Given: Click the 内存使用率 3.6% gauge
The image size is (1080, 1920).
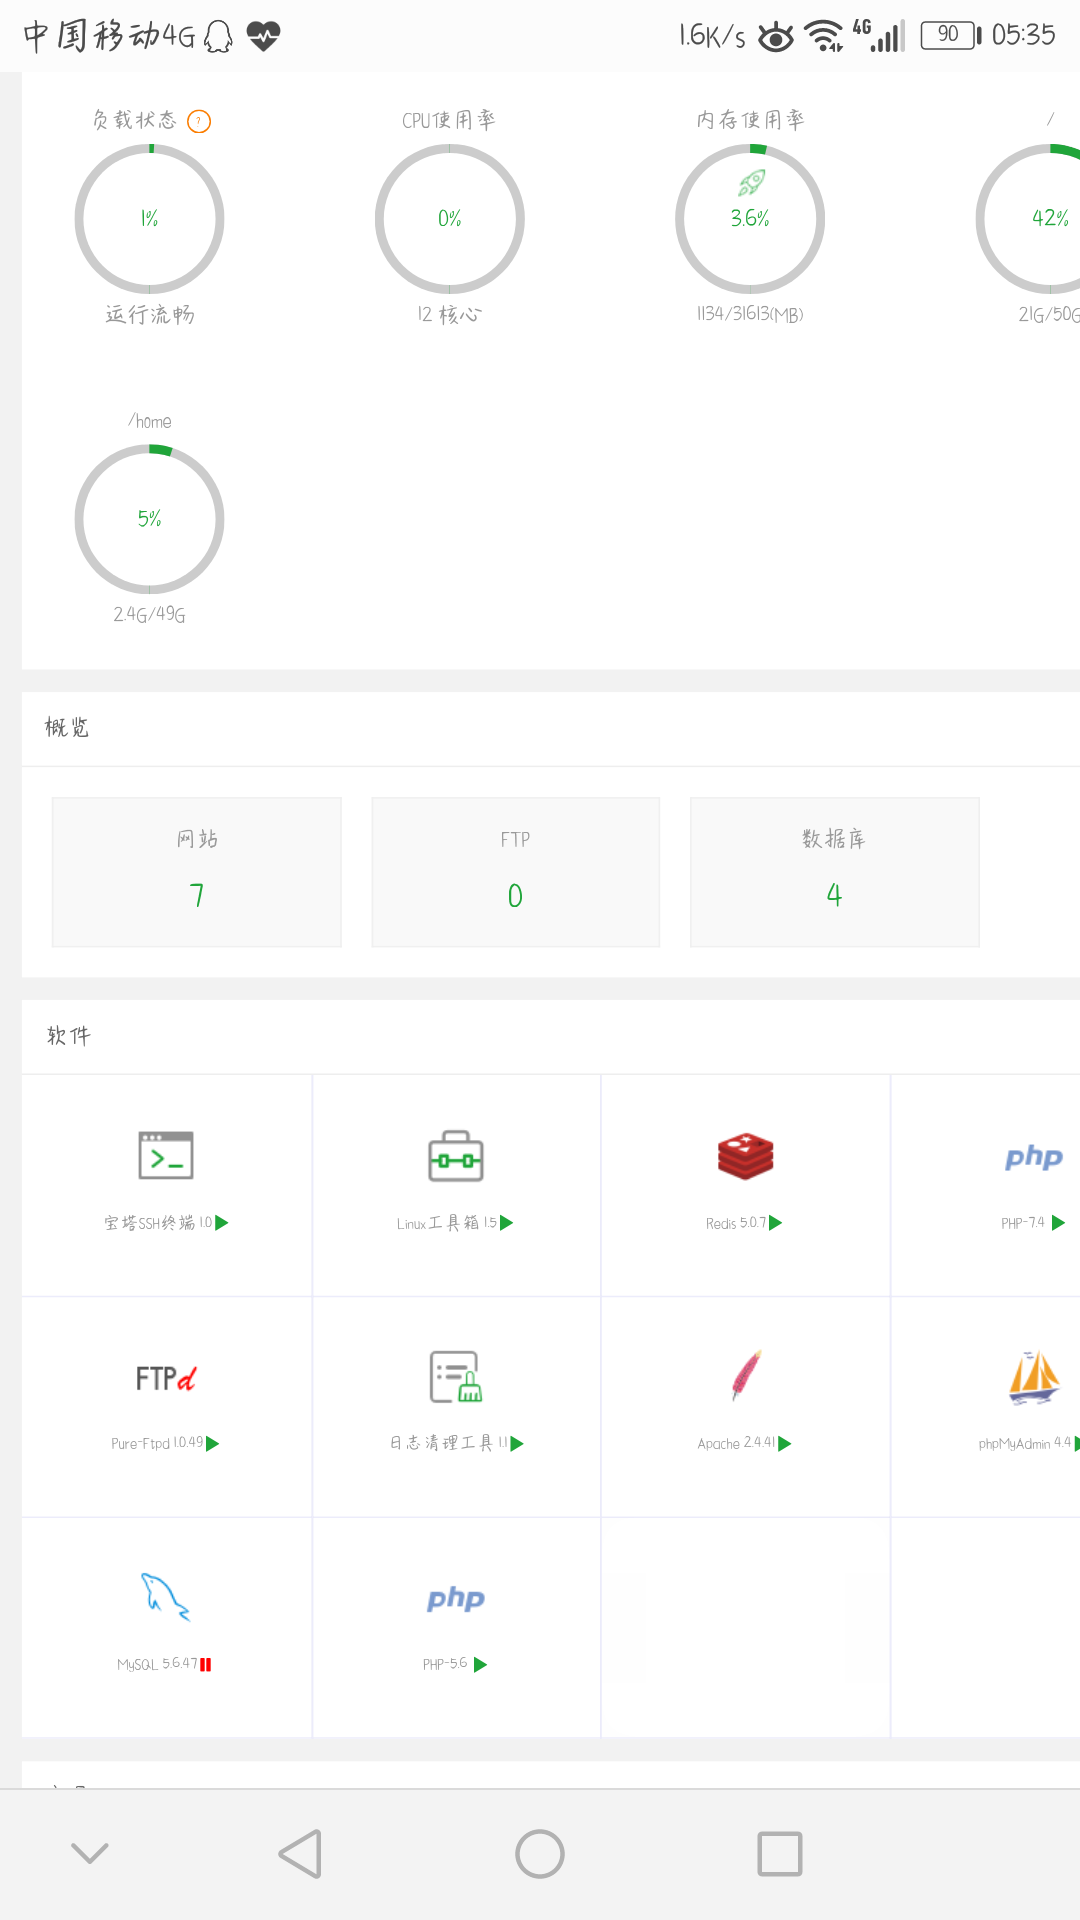Looking at the screenshot, I should coord(750,219).
